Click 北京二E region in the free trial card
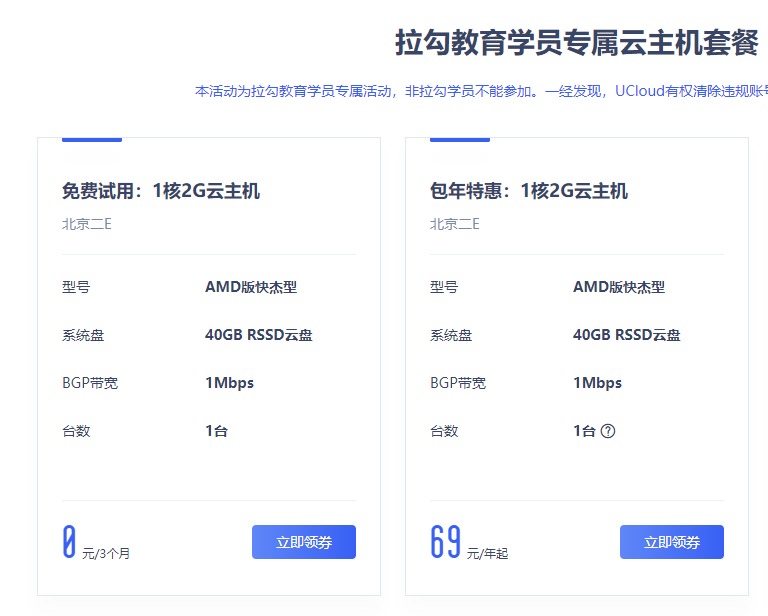The height and width of the screenshot is (616, 768). pyautogui.click(x=87, y=223)
